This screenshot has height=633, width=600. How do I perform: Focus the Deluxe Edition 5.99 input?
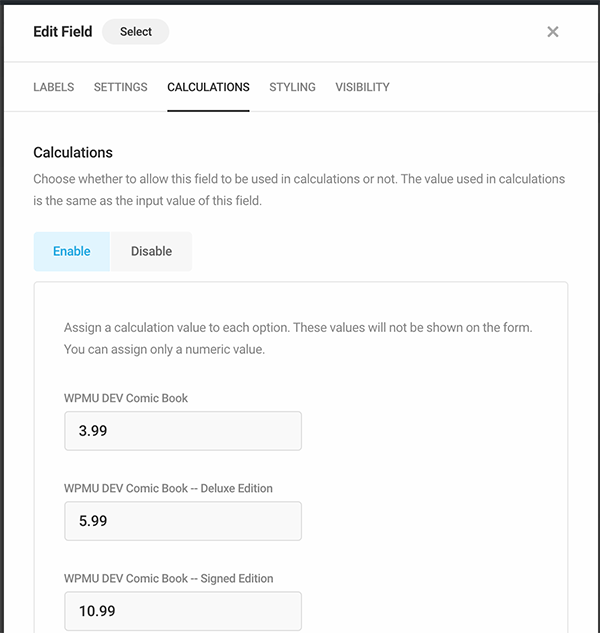pyautogui.click(x=183, y=521)
